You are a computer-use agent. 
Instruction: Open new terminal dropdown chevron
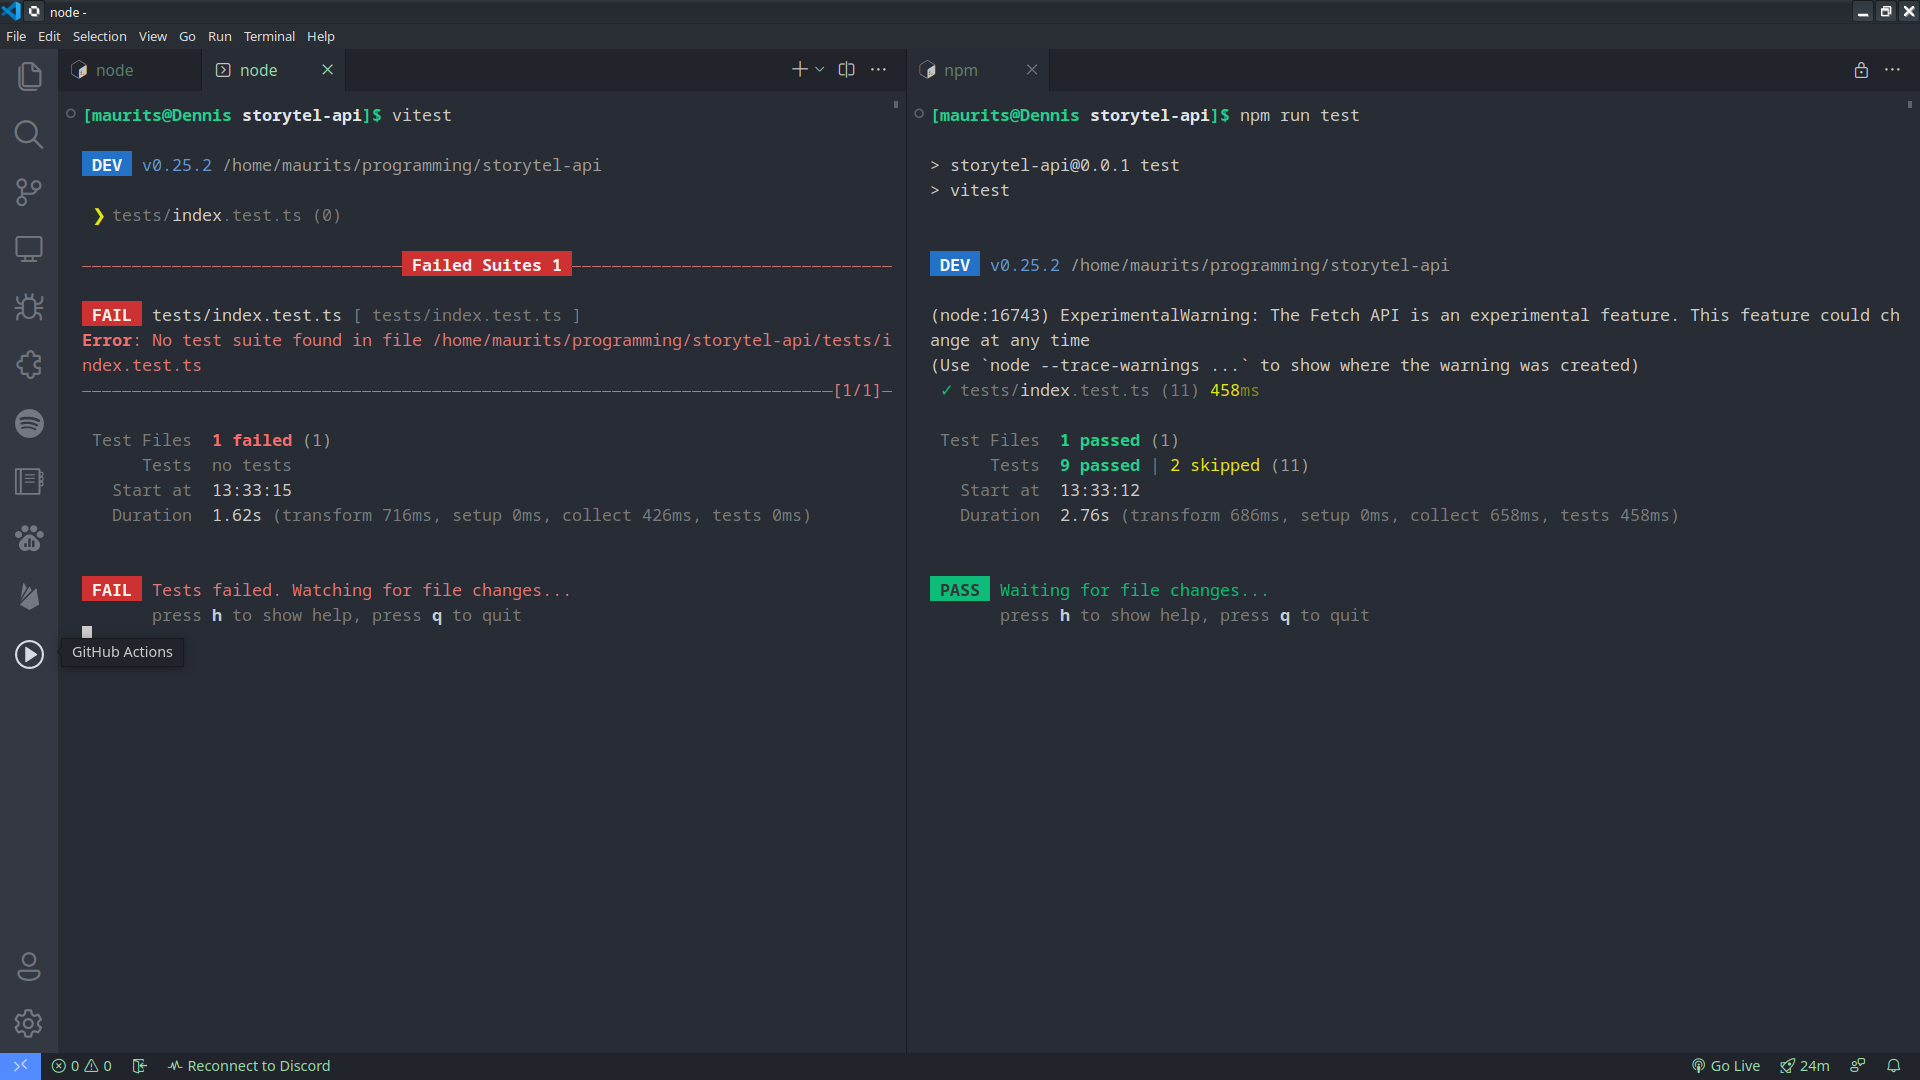tap(820, 70)
